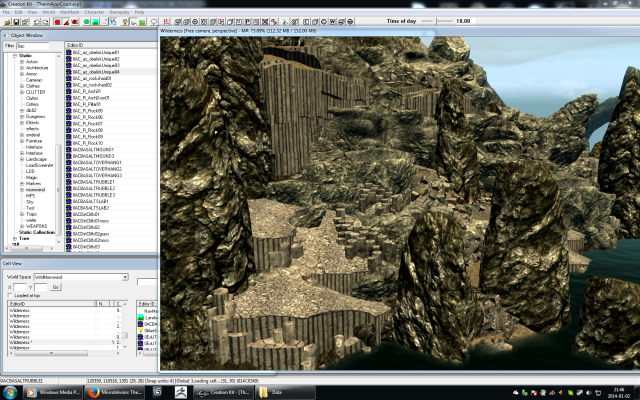The height and width of the screenshot is (400, 640).
Task: Toggle the green grass toolbar icon
Action: click(142, 21)
